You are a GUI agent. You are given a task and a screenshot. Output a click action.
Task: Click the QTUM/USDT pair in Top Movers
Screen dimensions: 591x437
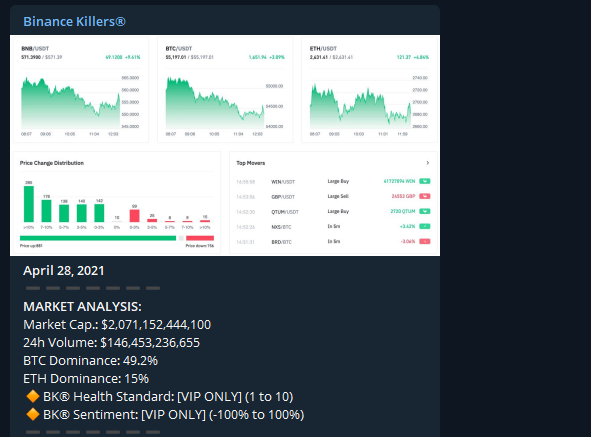point(285,212)
